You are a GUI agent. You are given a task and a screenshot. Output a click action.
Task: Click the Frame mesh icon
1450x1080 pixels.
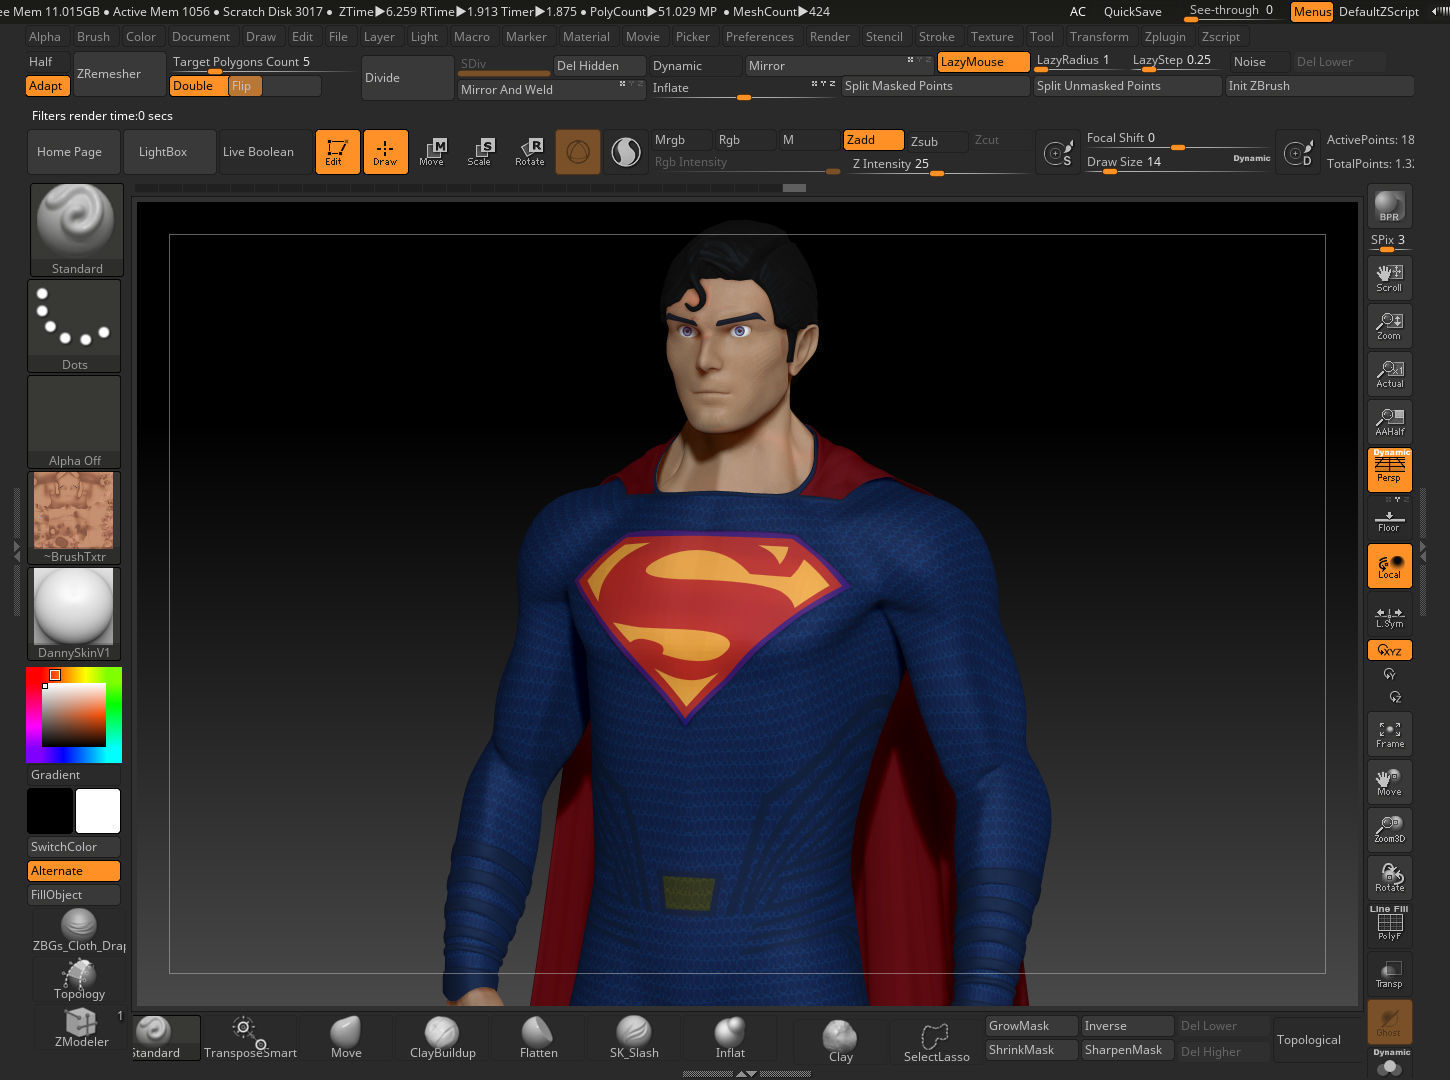tap(1390, 734)
